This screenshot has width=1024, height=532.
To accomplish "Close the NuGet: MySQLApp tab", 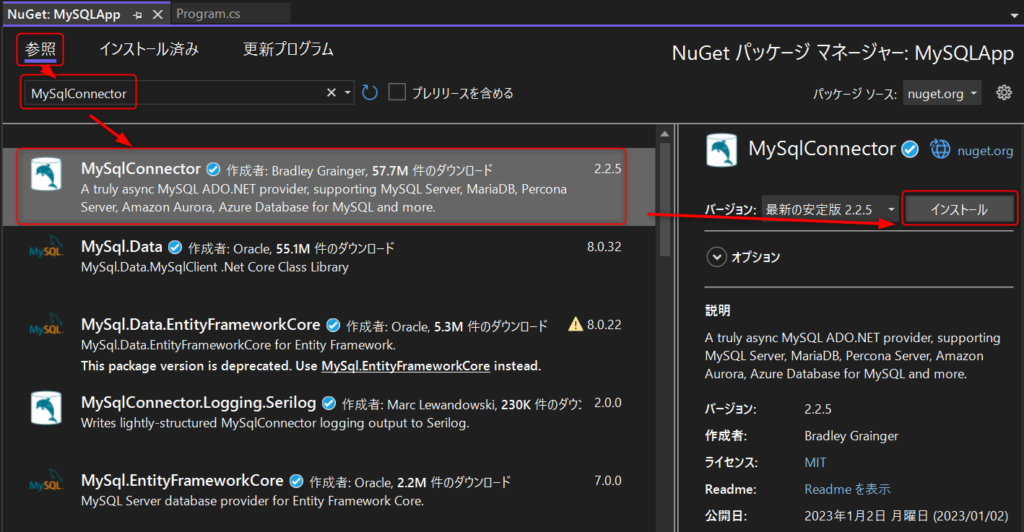I will click(157, 14).
